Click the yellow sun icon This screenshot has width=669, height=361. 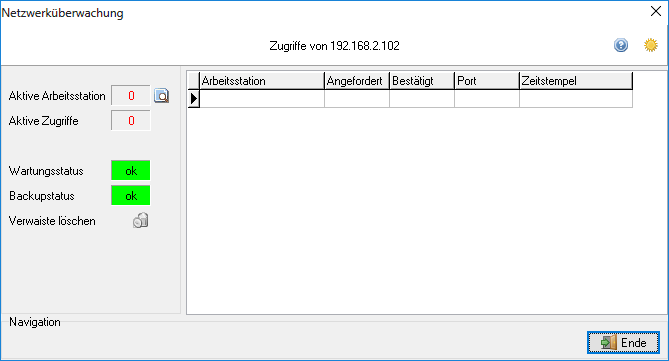tap(651, 45)
